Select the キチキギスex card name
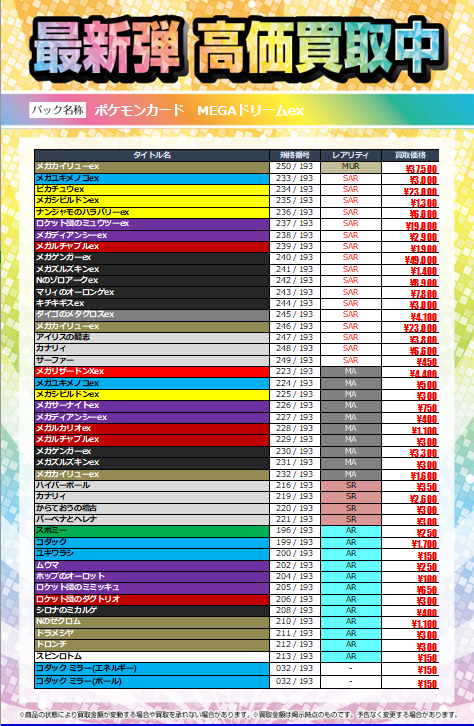Image resolution: width=474 pixels, height=726 pixels. [60, 303]
